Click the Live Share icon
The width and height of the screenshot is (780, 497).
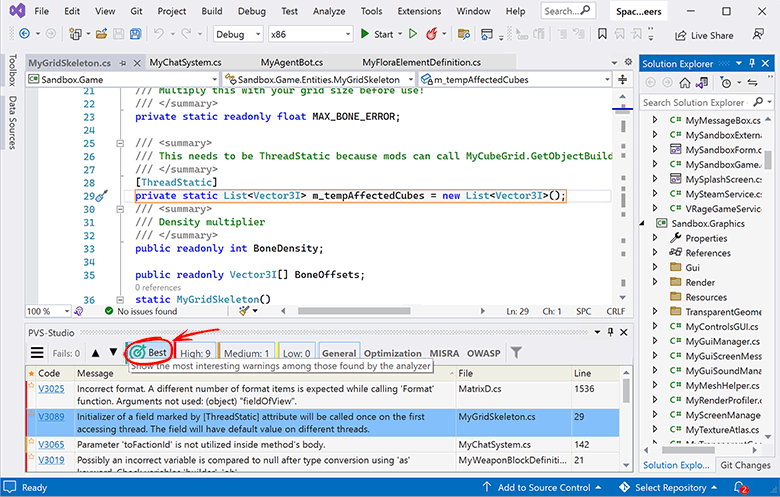pos(679,35)
